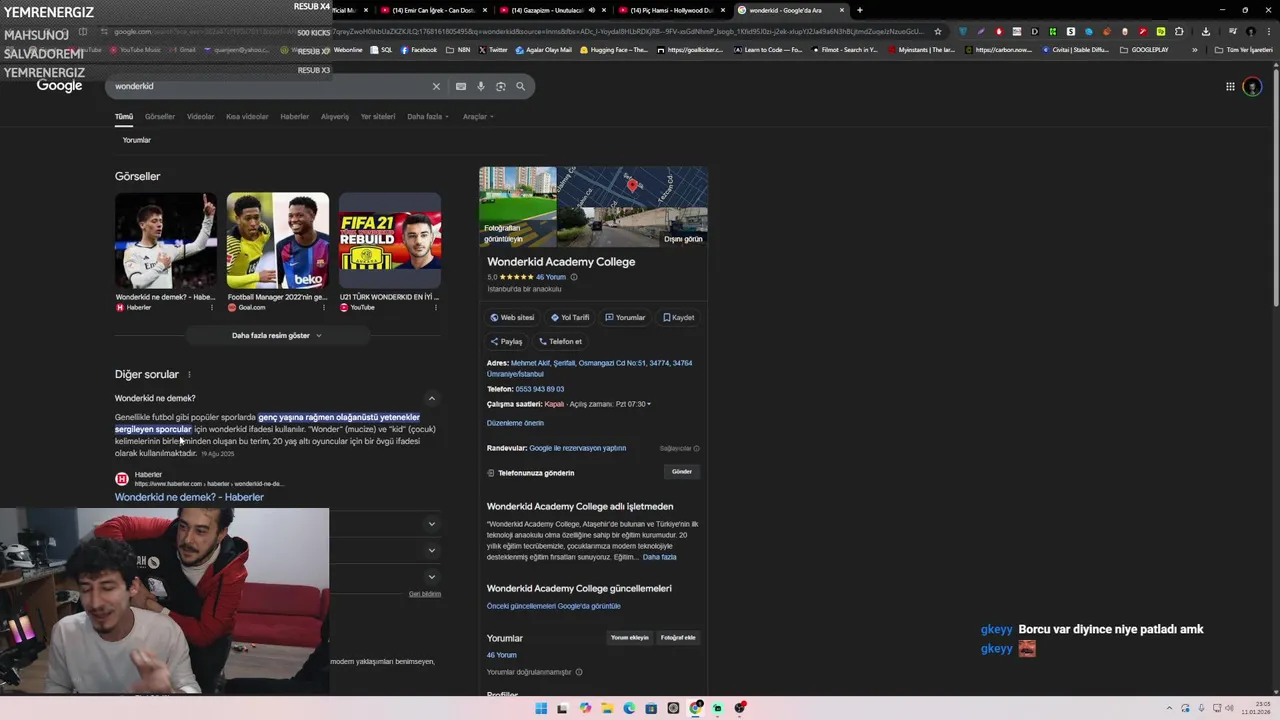This screenshot has width=1280, height=720.
Task: Switch to the Alışveriş tab
Action: point(335,117)
